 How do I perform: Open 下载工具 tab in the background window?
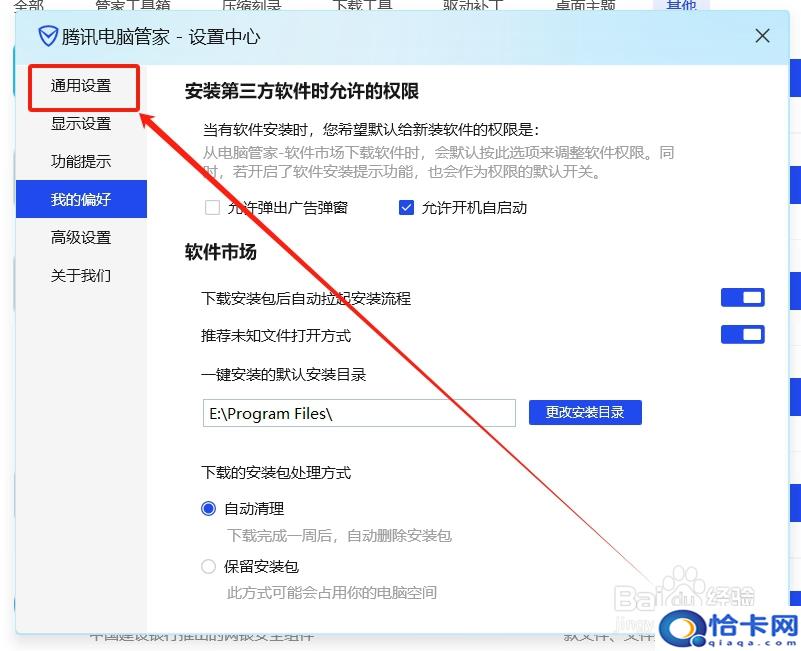coord(362,5)
